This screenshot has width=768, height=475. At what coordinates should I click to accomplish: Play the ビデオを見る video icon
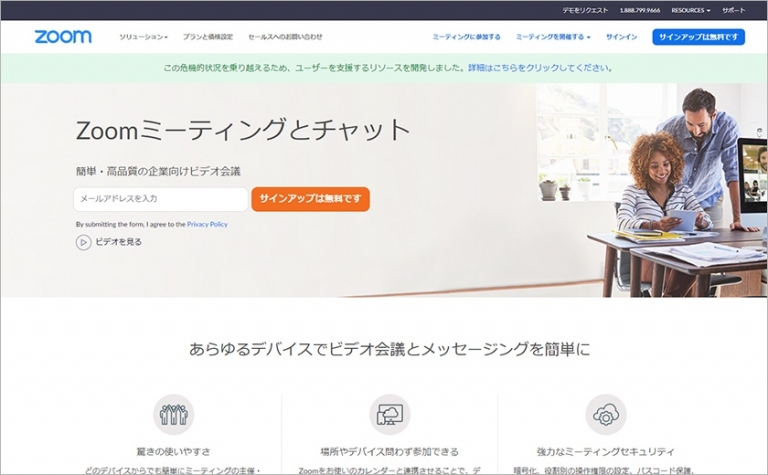tap(83, 242)
